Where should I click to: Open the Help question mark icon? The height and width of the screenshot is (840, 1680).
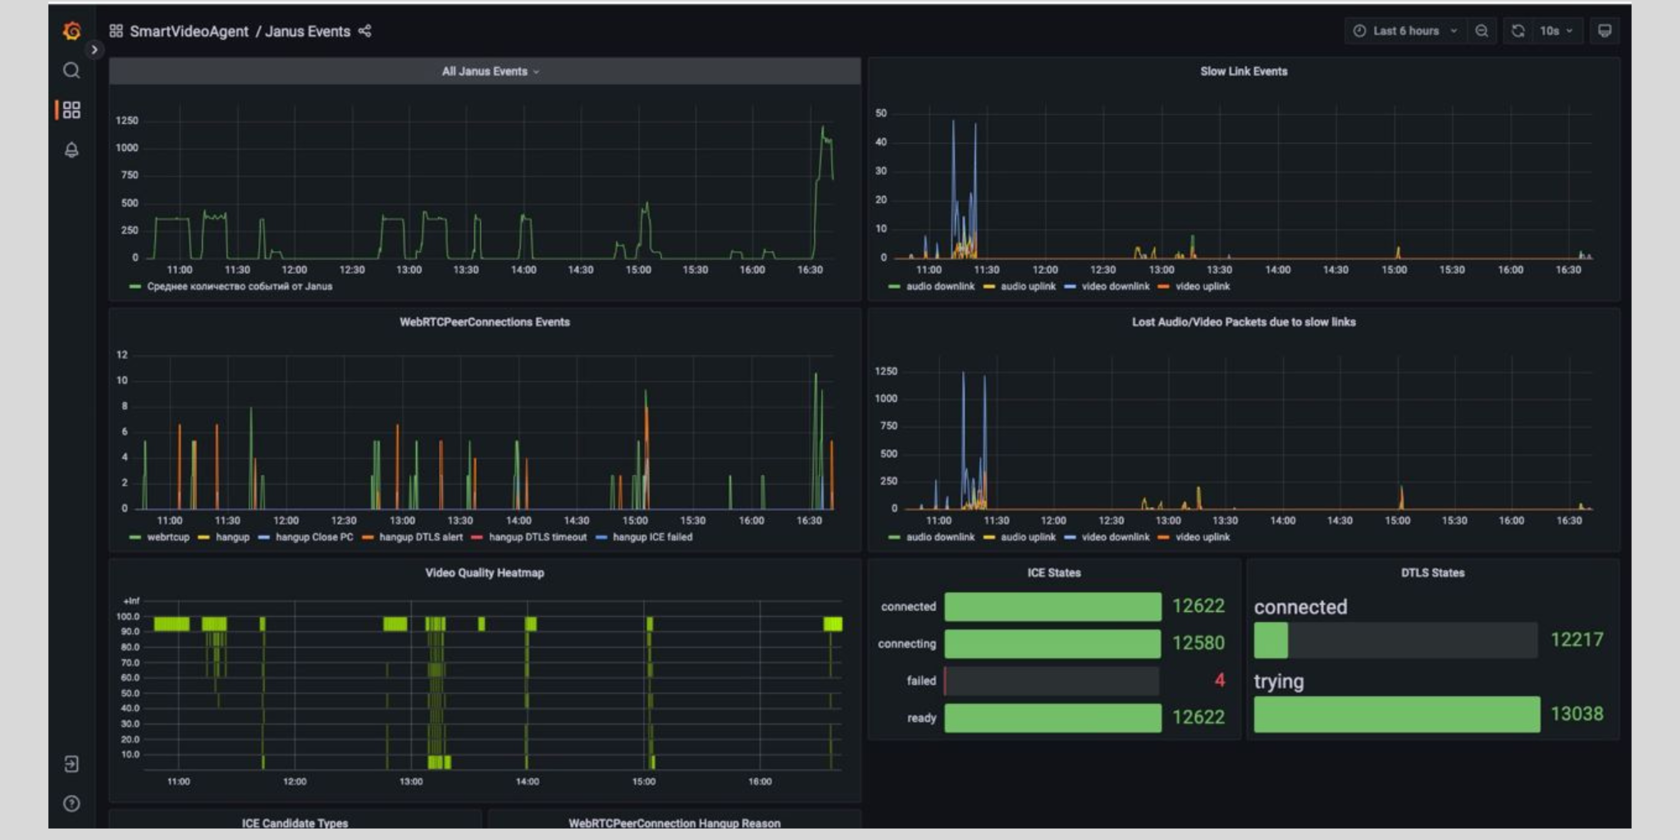[72, 803]
